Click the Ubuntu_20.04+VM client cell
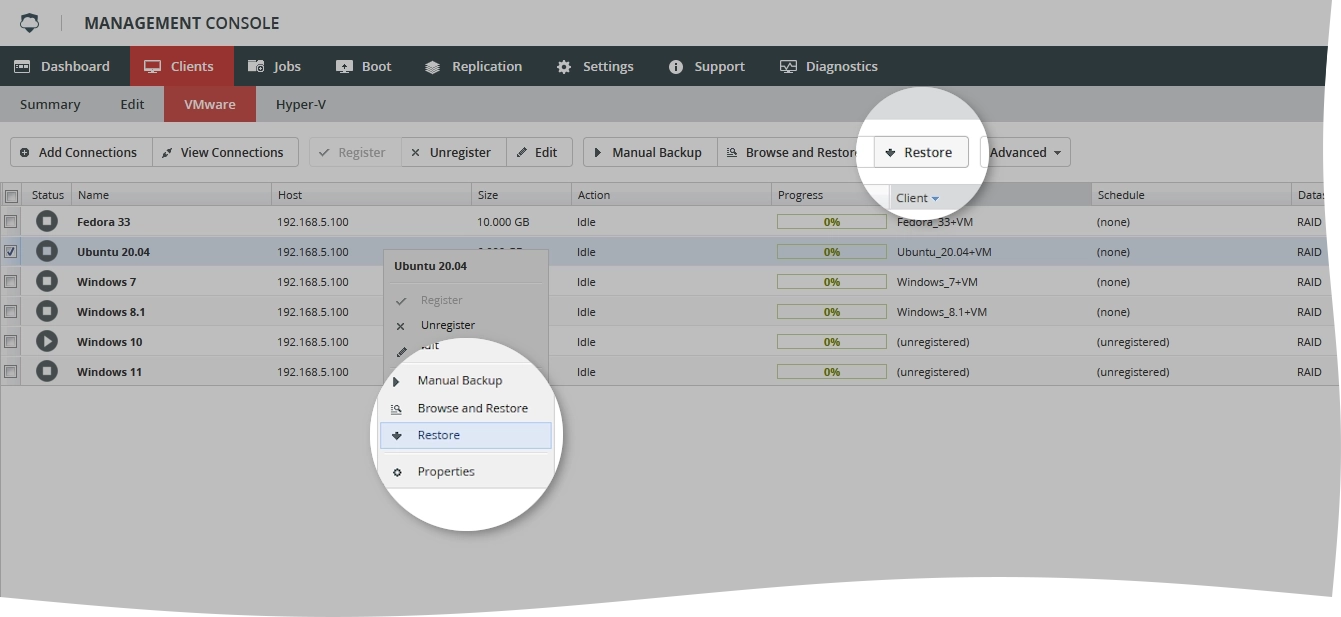This screenshot has width=1341, height=617. 943,252
